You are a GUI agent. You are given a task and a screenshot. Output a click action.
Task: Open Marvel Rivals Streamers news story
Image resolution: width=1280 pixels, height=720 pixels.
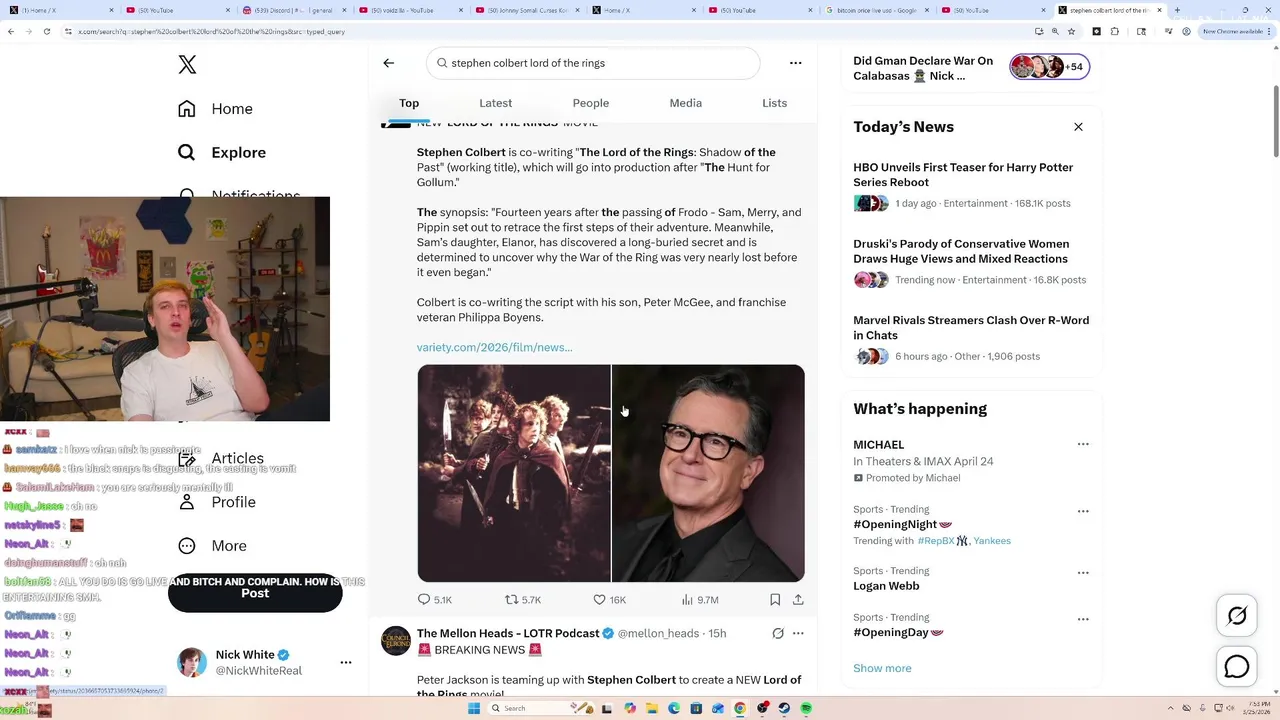tap(971, 338)
